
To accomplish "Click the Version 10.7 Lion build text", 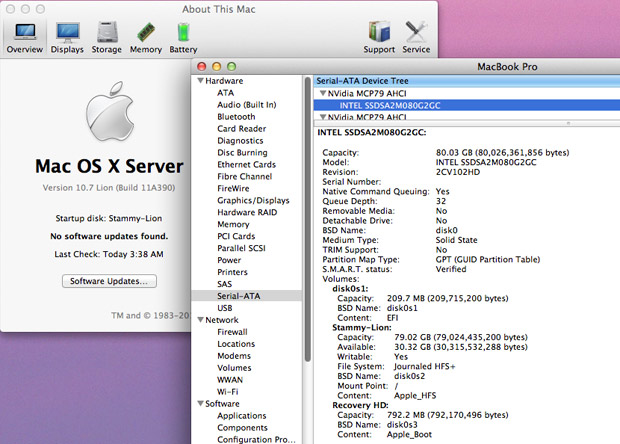I will tap(109, 188).
